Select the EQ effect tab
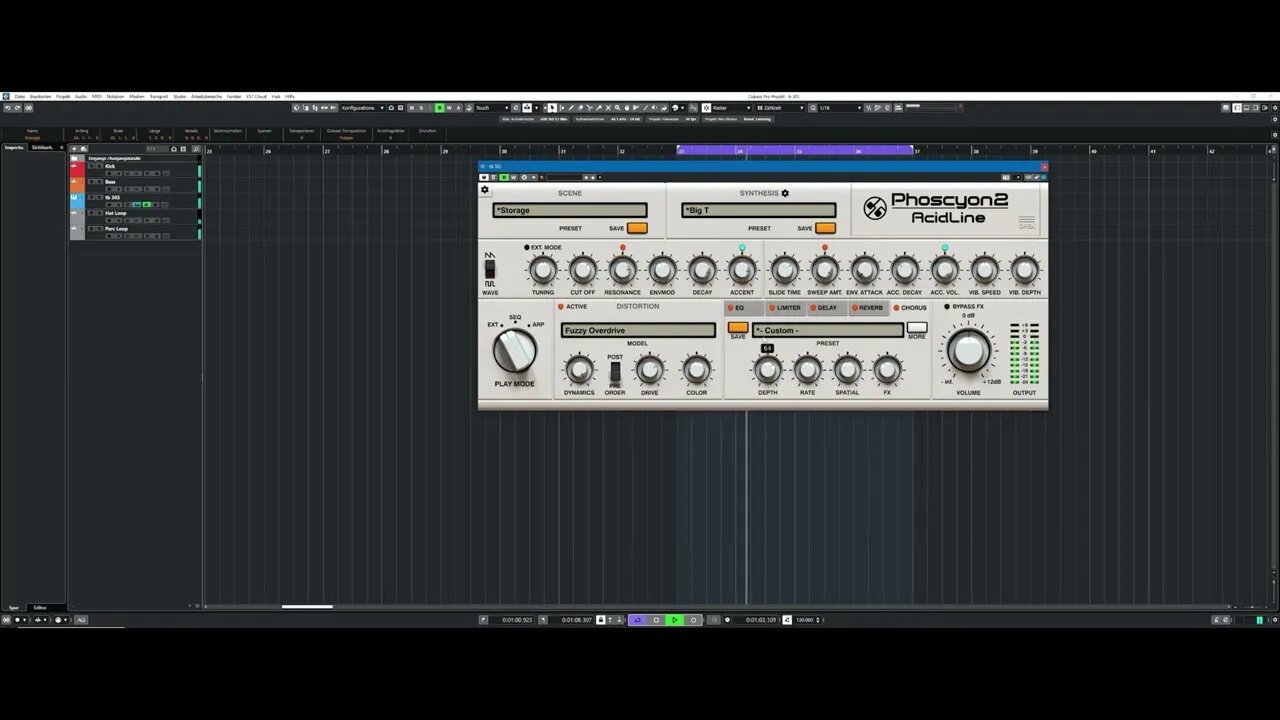 (743, 308)
